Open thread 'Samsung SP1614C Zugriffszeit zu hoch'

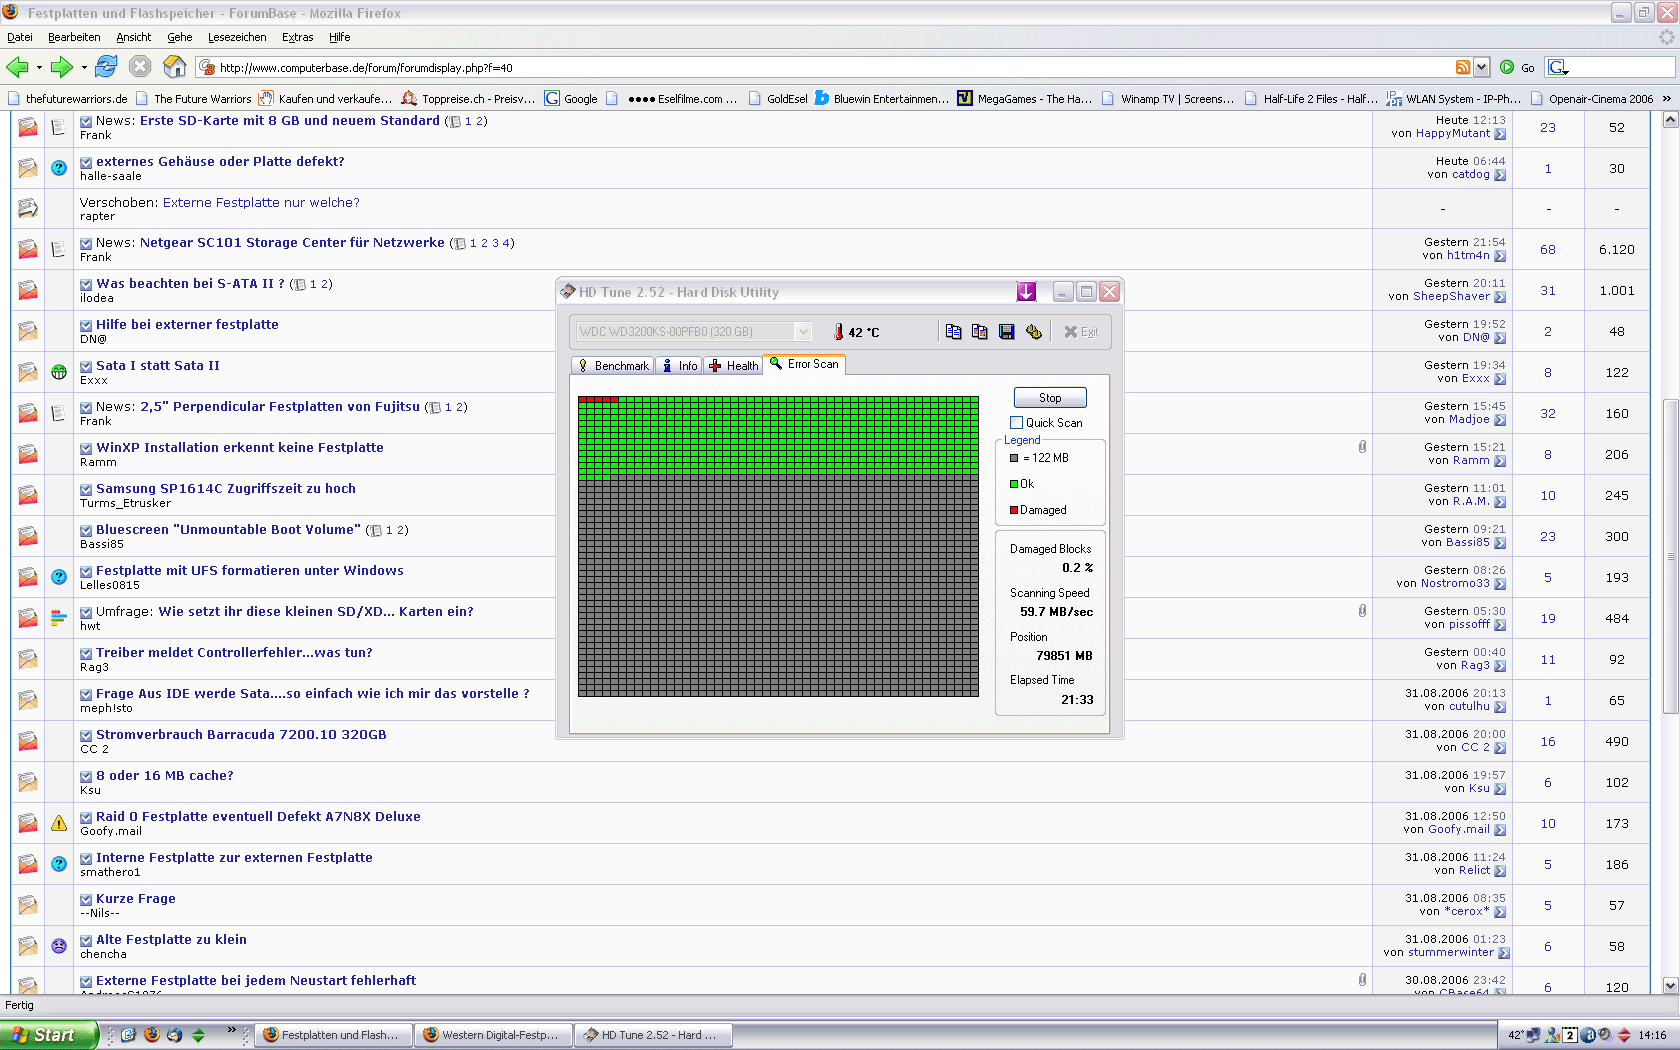tap(226, 488)
